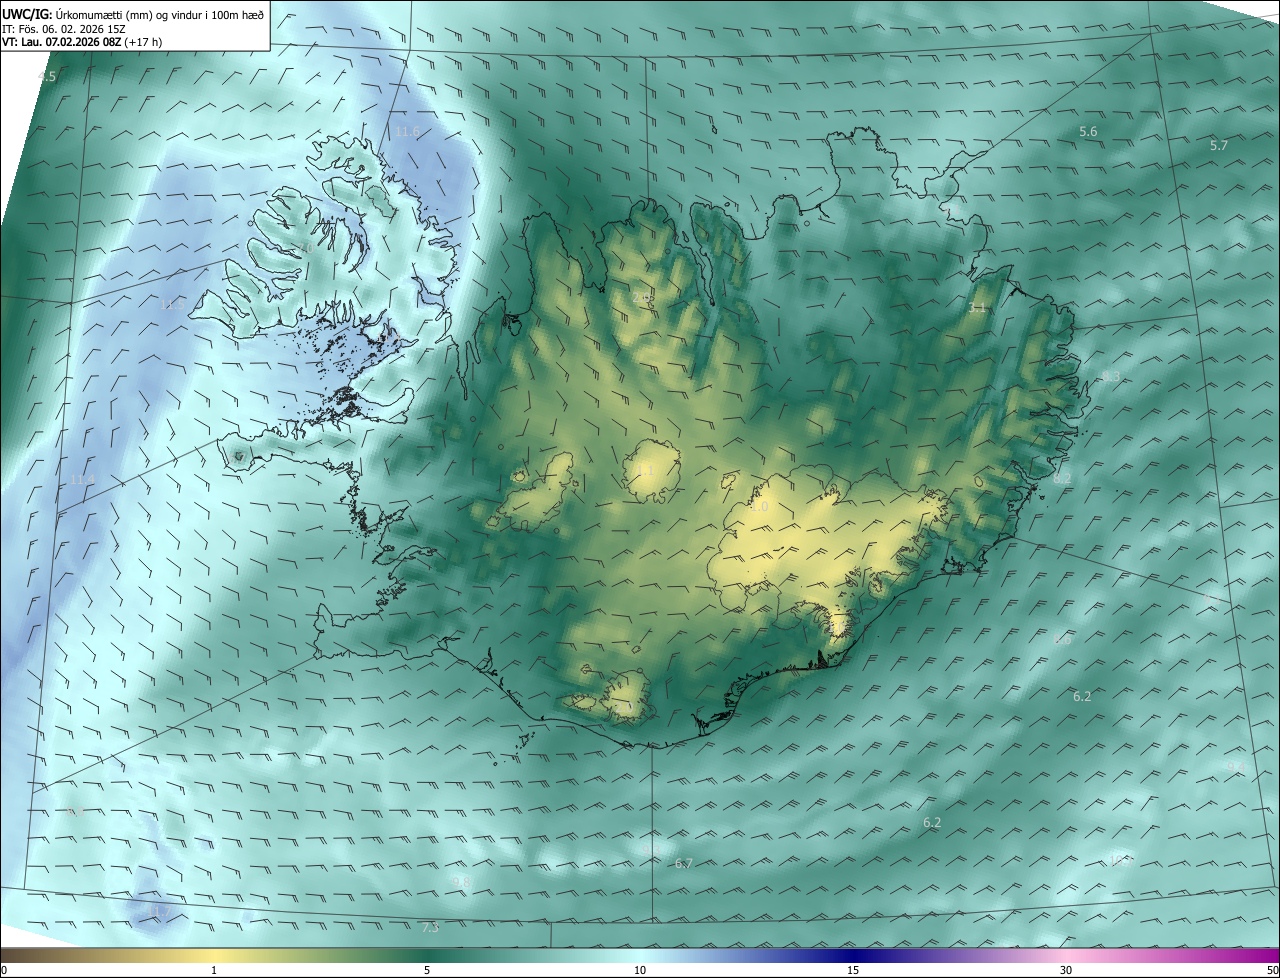Click the 1.1 value label on the map
The height and width of the screenshot is (978, 1280).
tap(645, 470)
